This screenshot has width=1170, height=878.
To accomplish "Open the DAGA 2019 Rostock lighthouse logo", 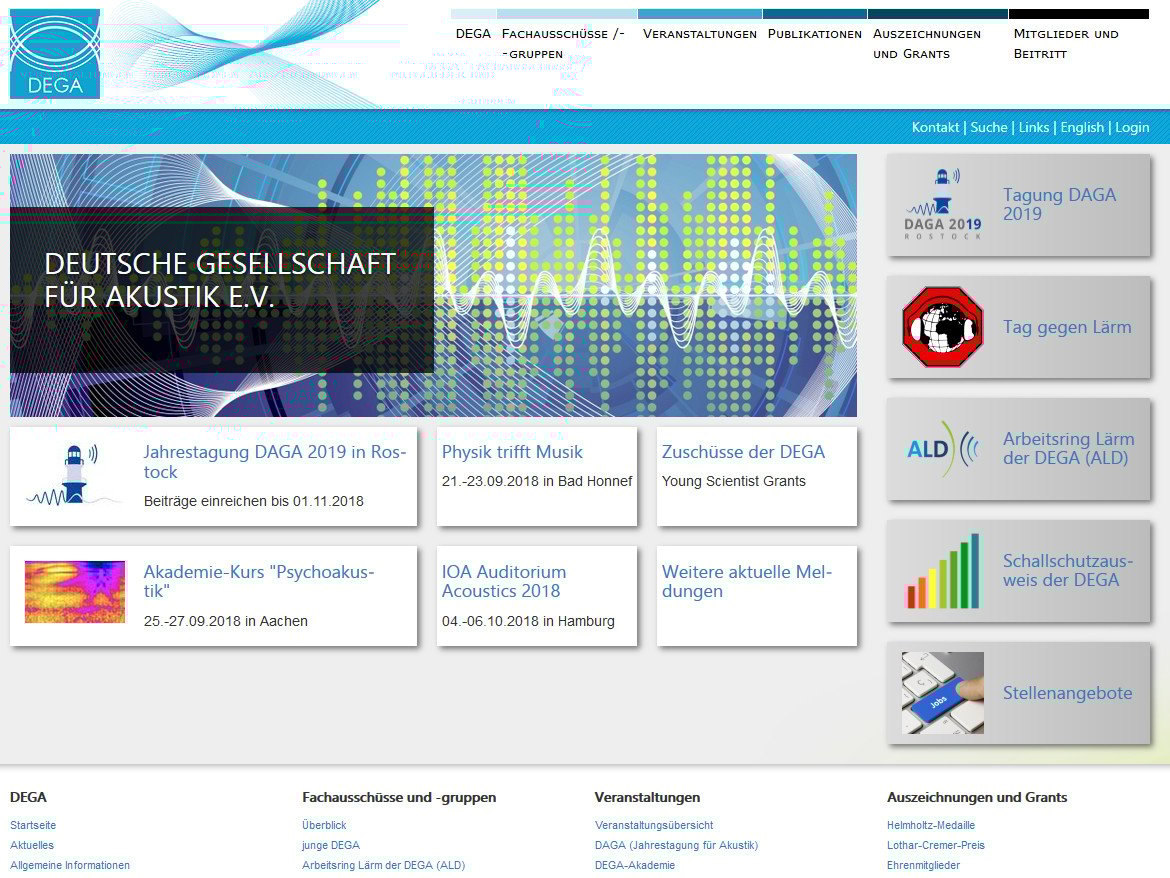I will point(942,204).
